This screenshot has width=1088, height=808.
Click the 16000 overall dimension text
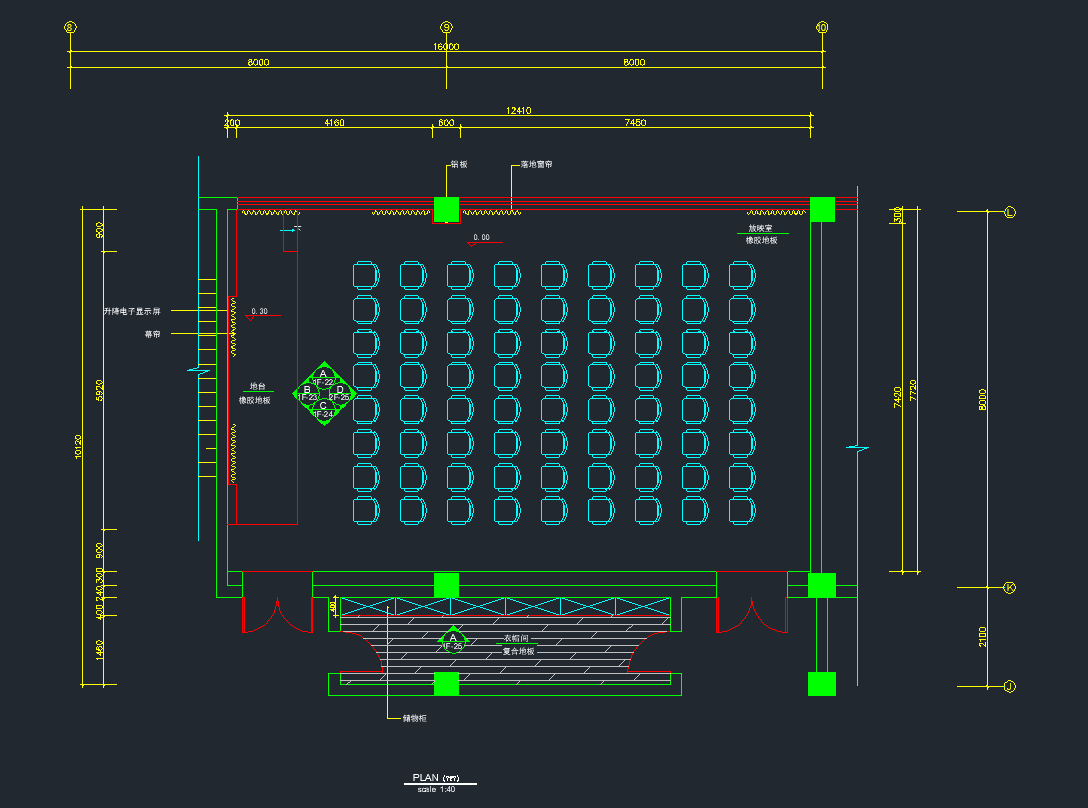point(446,46)
